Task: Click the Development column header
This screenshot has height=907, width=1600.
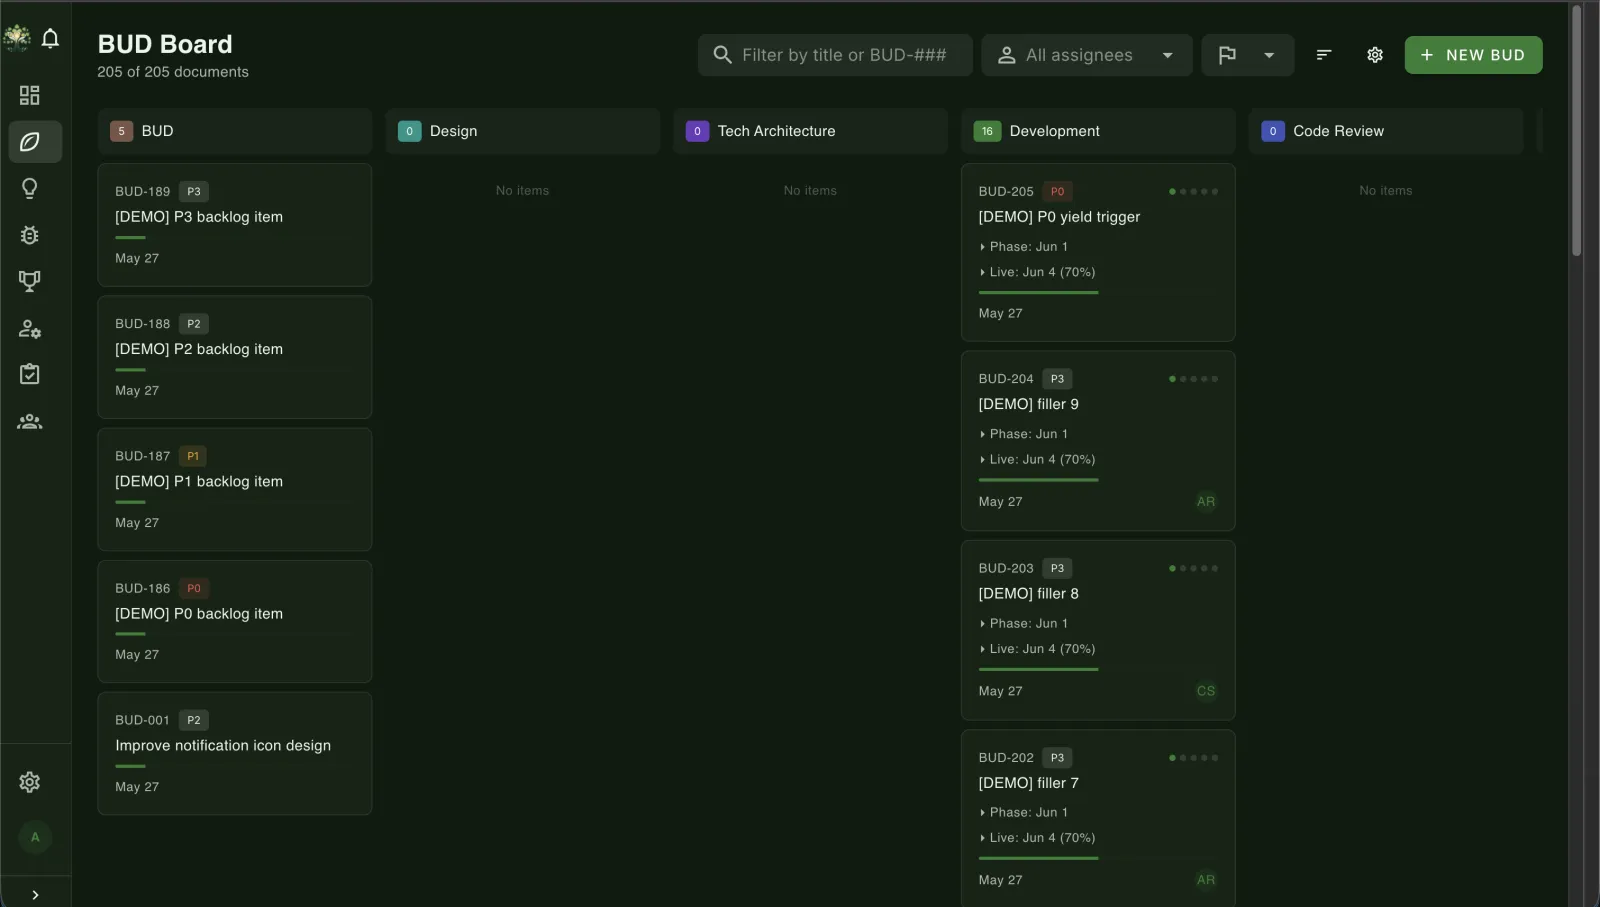Action: [1098, 131]
